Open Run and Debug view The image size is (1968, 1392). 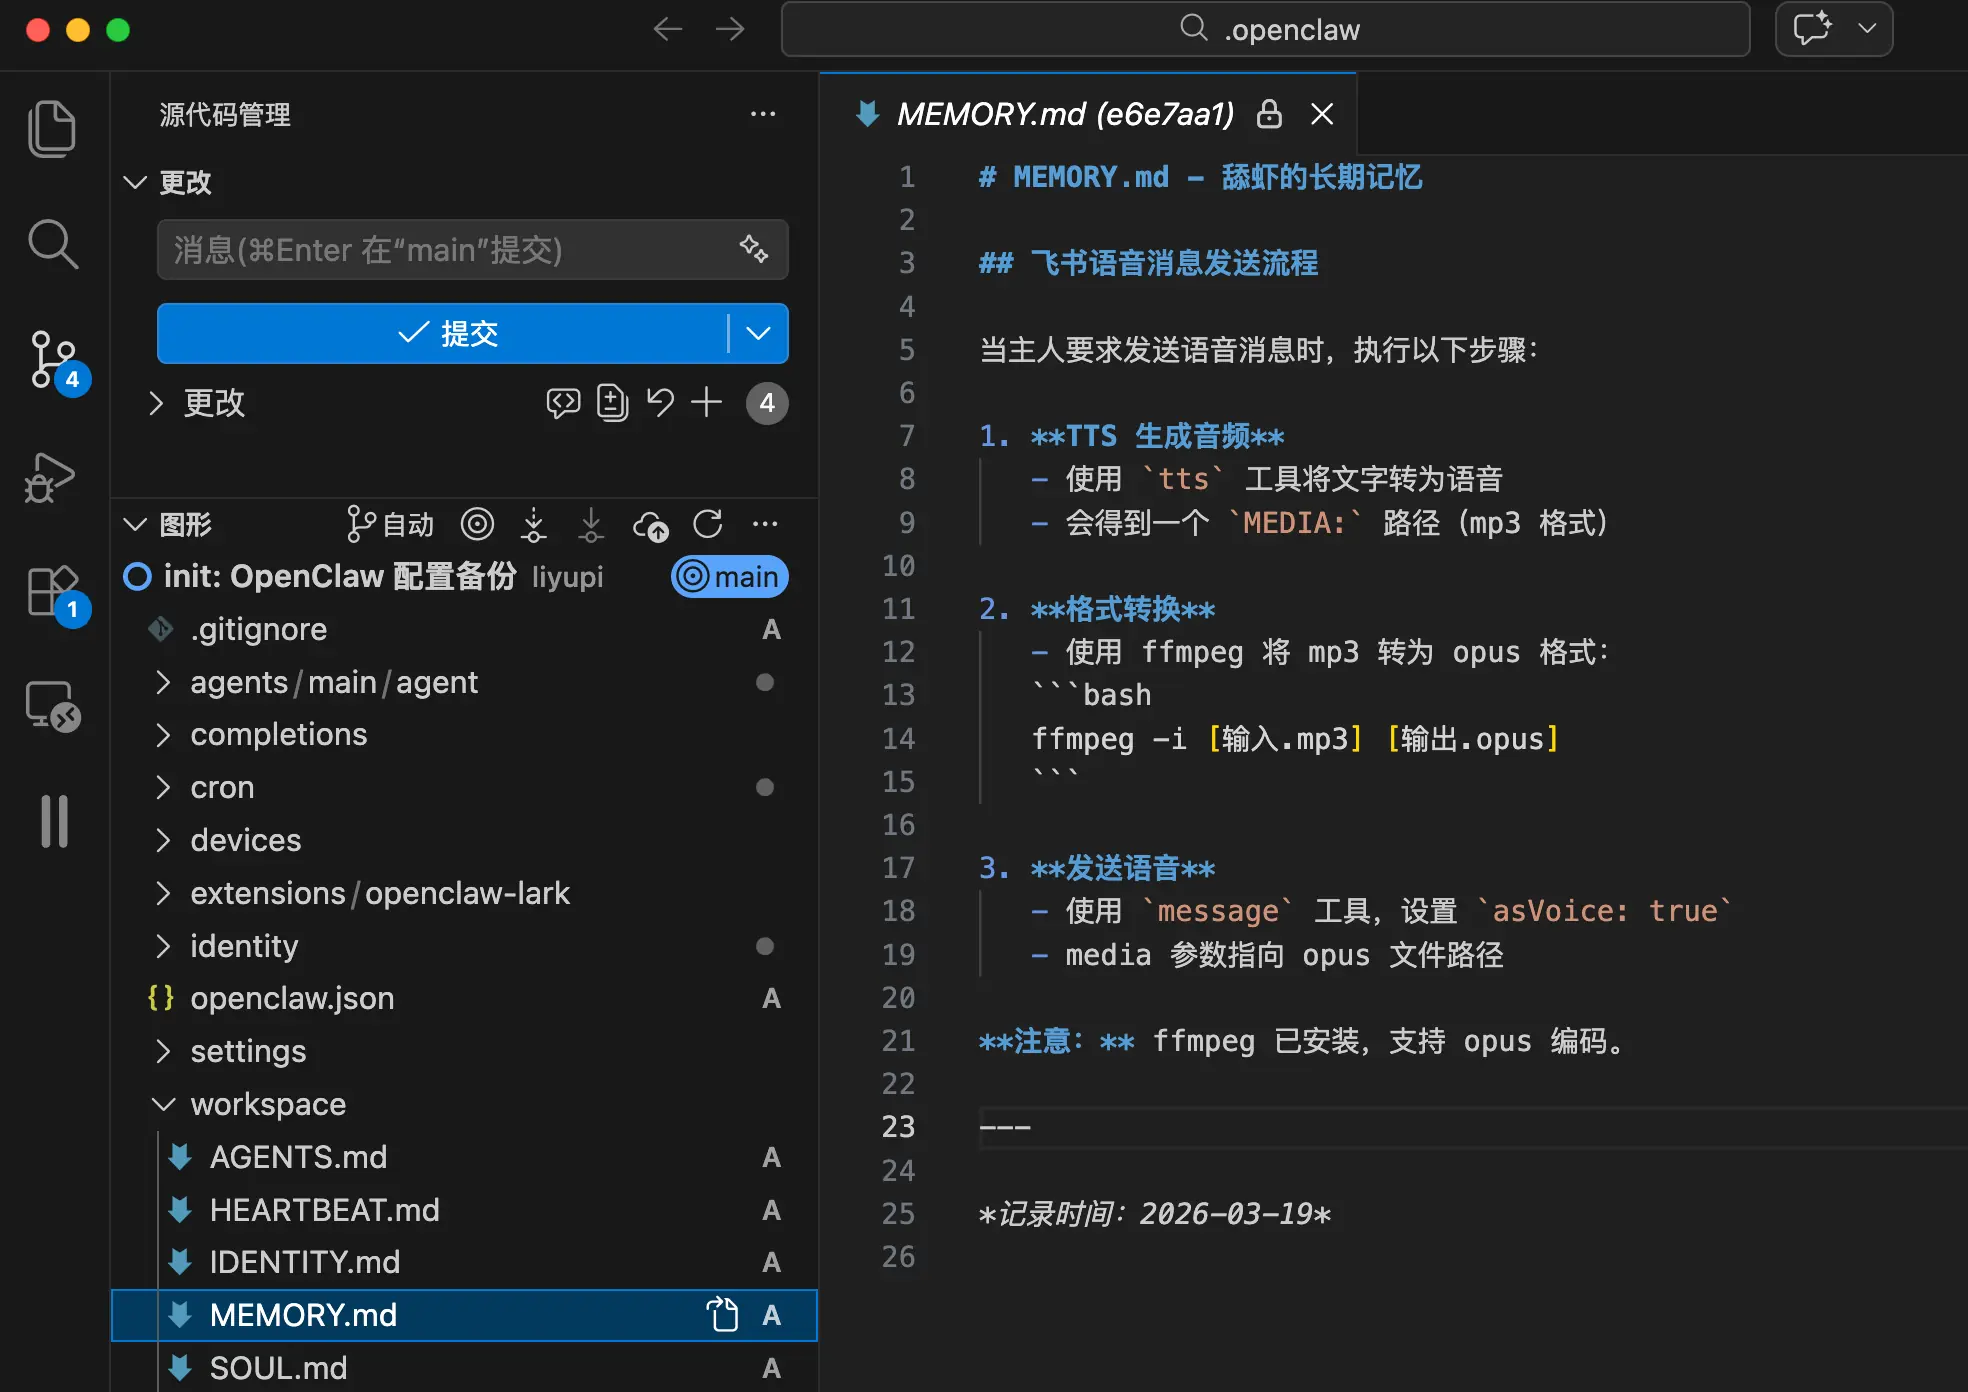click(50, 479)
